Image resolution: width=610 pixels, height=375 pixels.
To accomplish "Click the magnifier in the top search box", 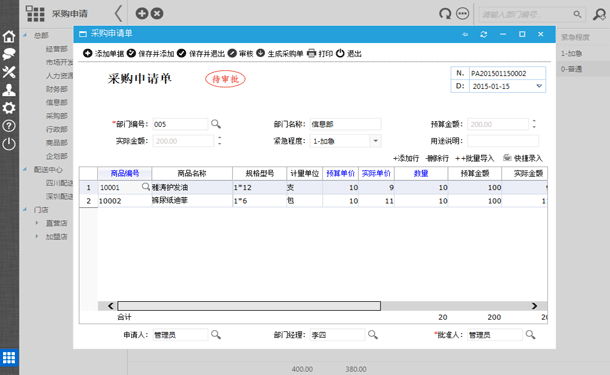I will 577,14.
